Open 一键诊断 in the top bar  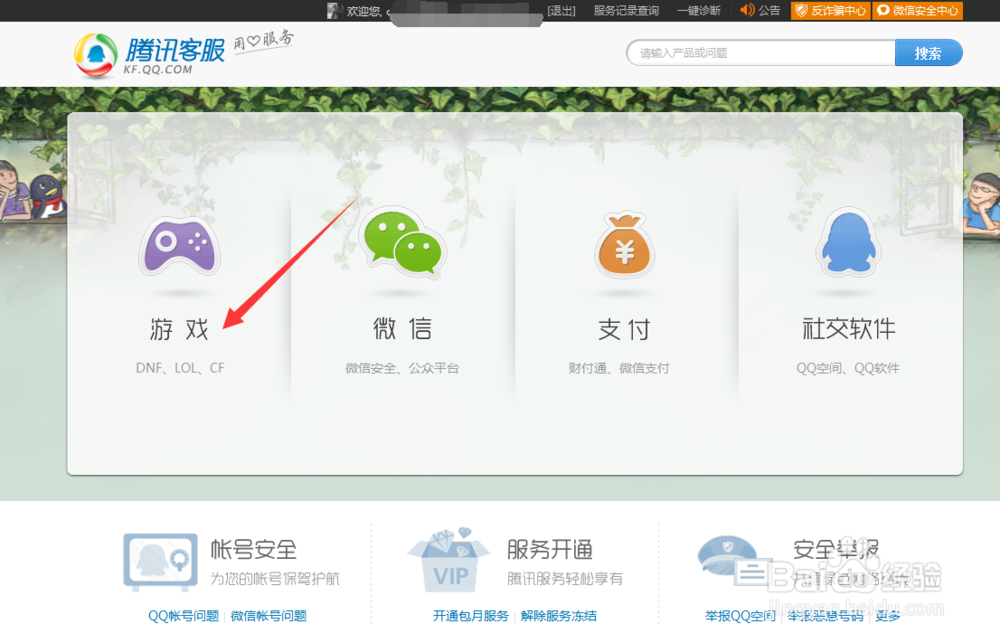[x=698, y=11]
